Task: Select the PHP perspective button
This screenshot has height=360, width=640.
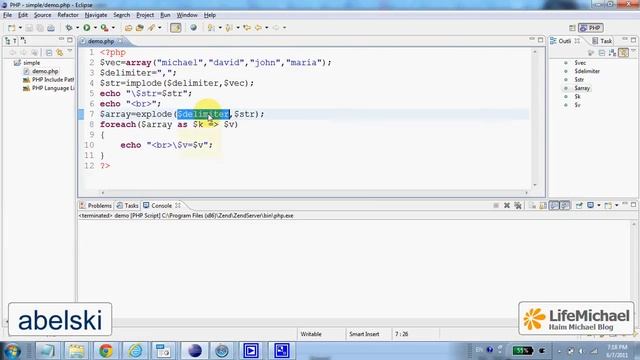Action: (x=591, y=28)
